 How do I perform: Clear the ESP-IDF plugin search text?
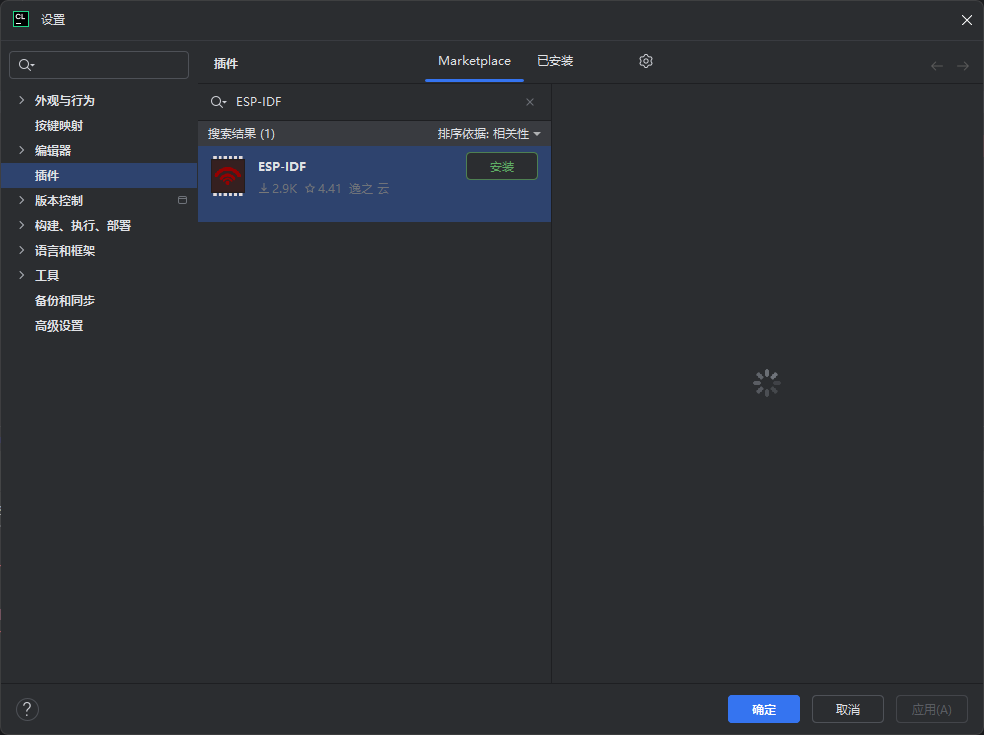point(530,102)
